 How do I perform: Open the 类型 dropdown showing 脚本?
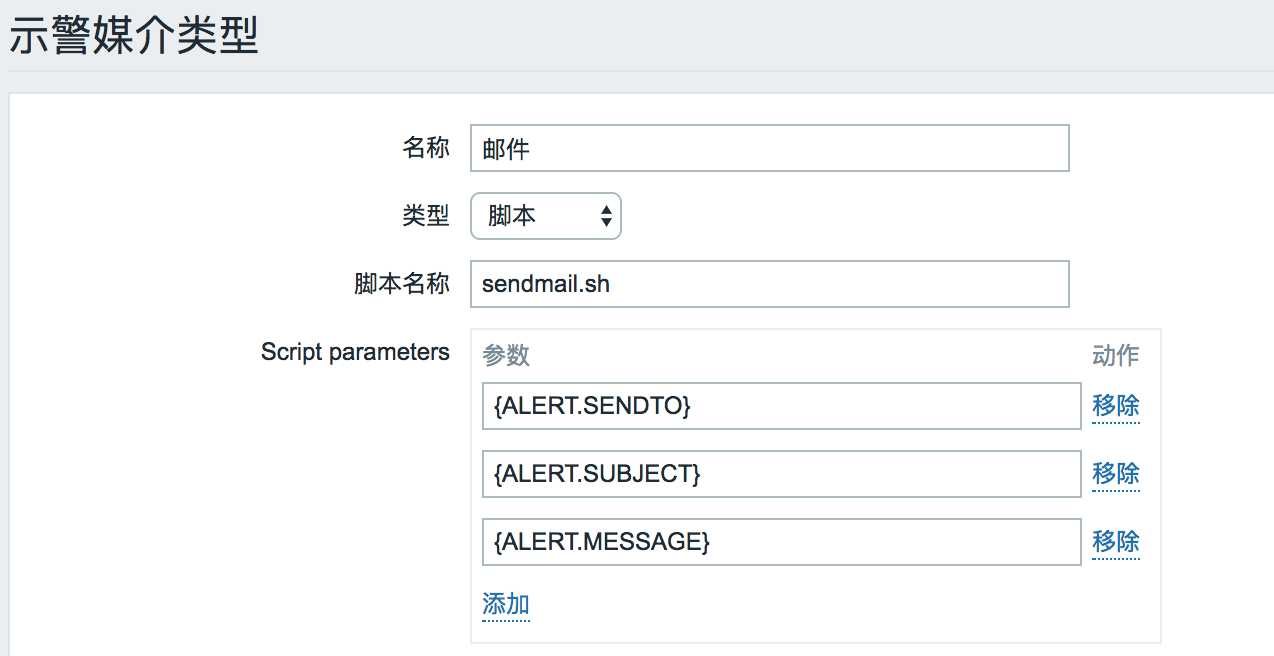click(x=545, y=216)
